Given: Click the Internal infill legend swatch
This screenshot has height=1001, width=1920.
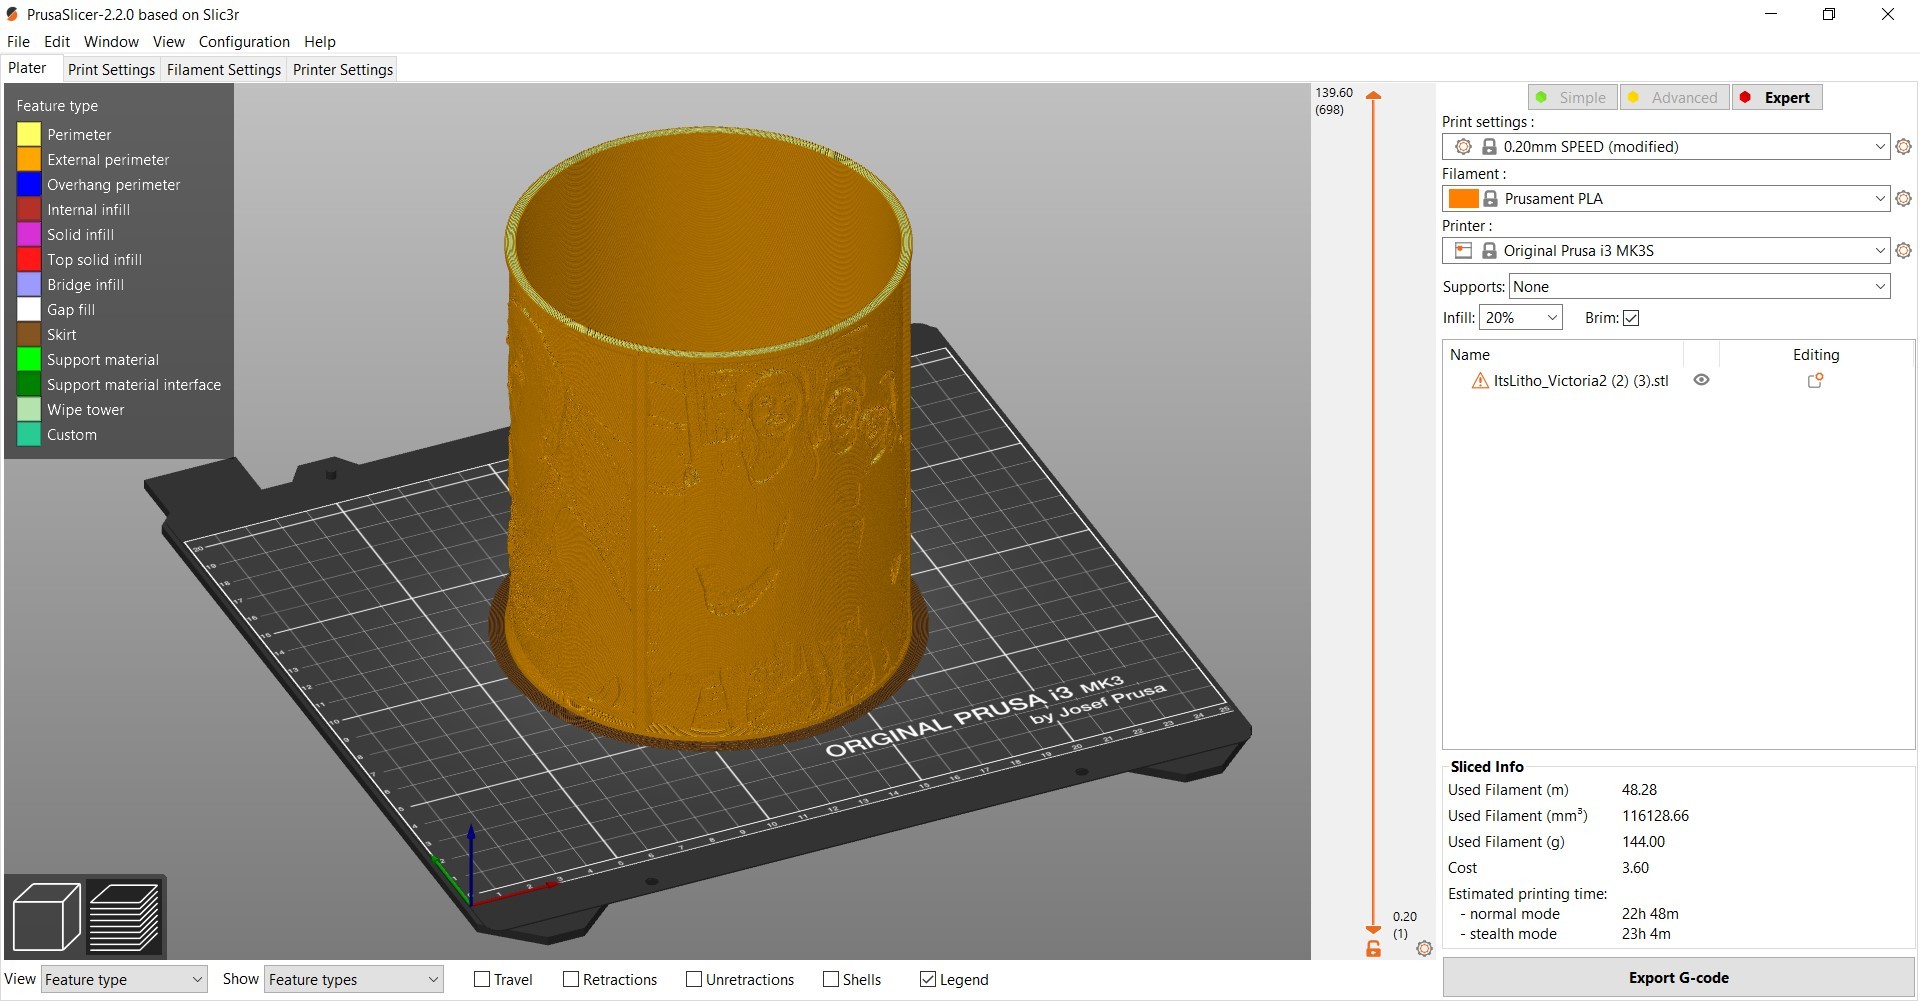Looking at the screenshot, I should 29,209.
